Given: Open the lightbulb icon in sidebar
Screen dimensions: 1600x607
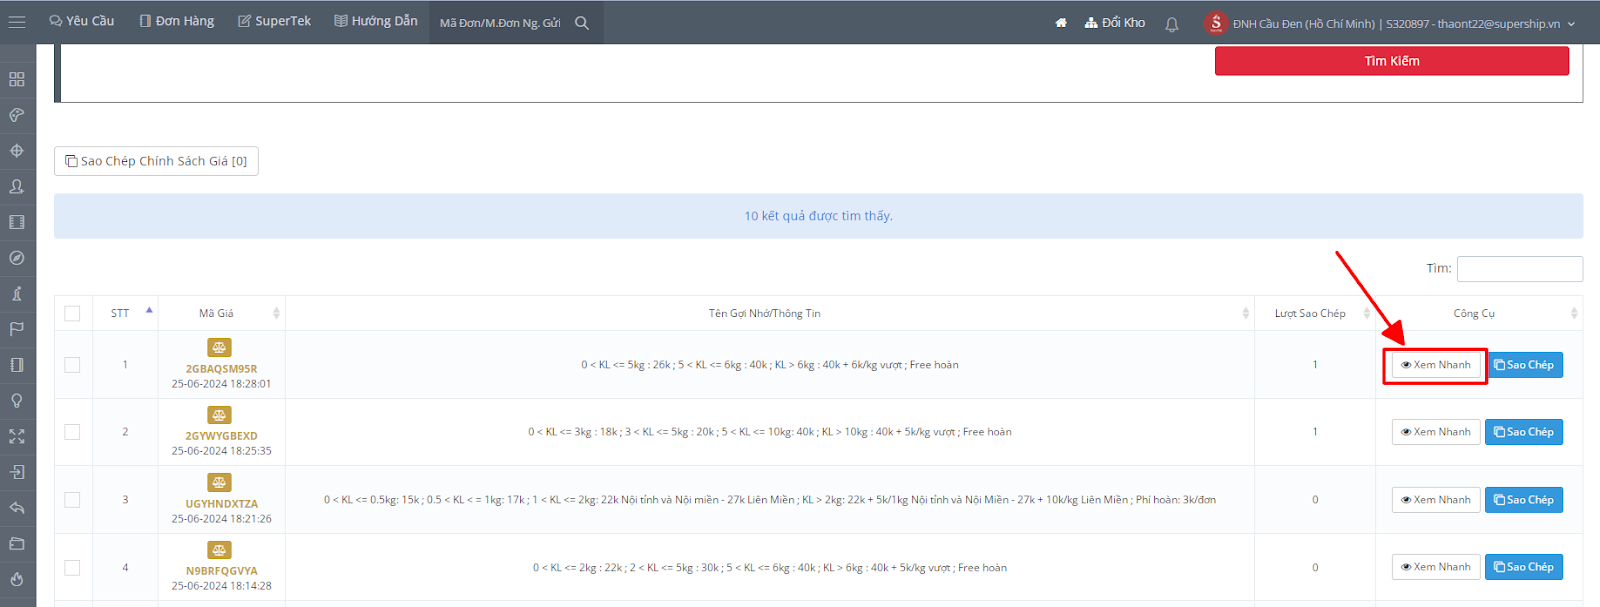Looking at the screenshot, I should pos(17,401).
